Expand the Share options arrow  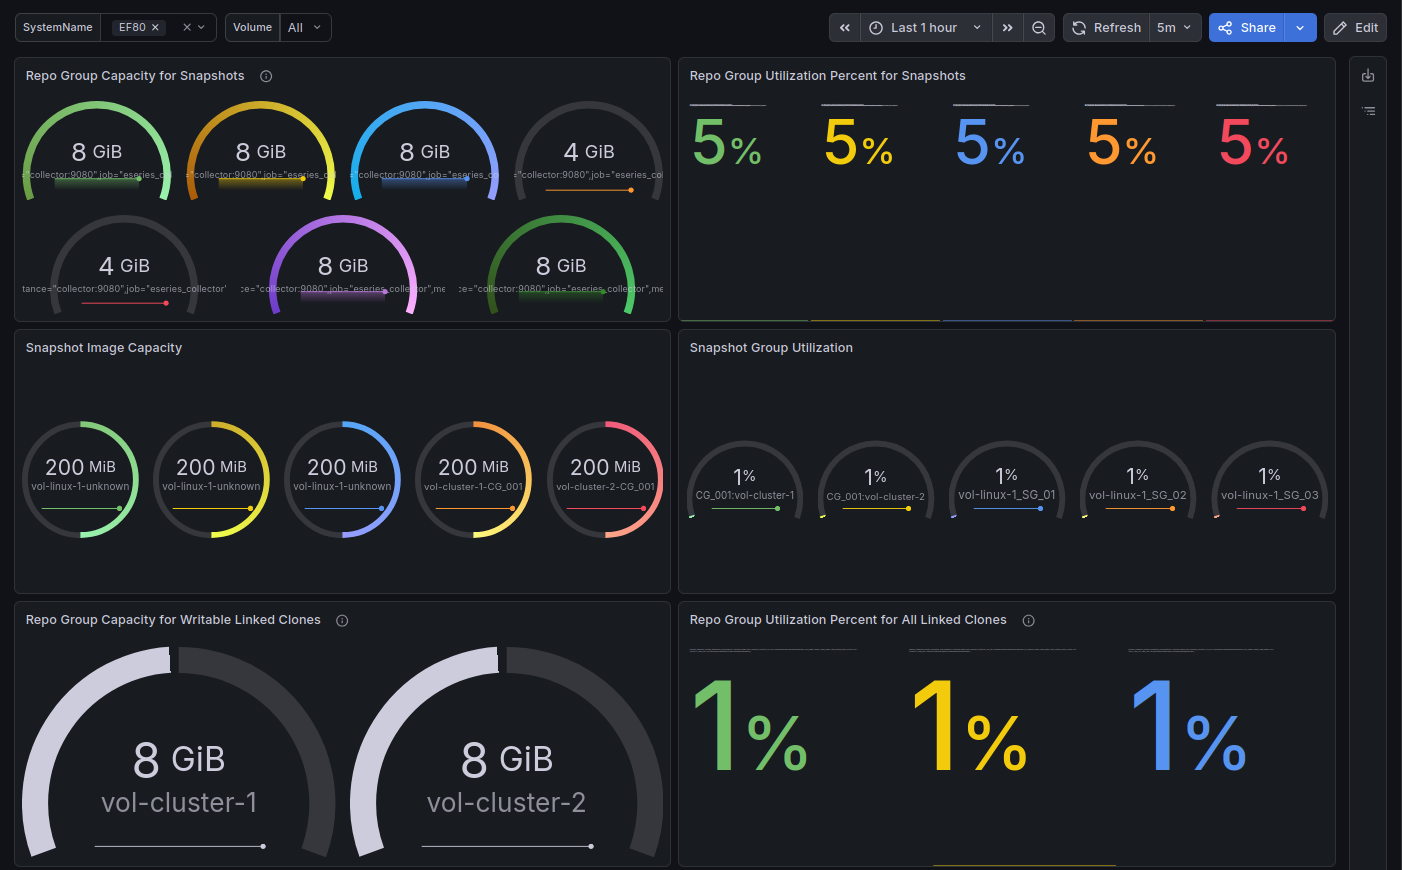click(x=1300, y=28)
